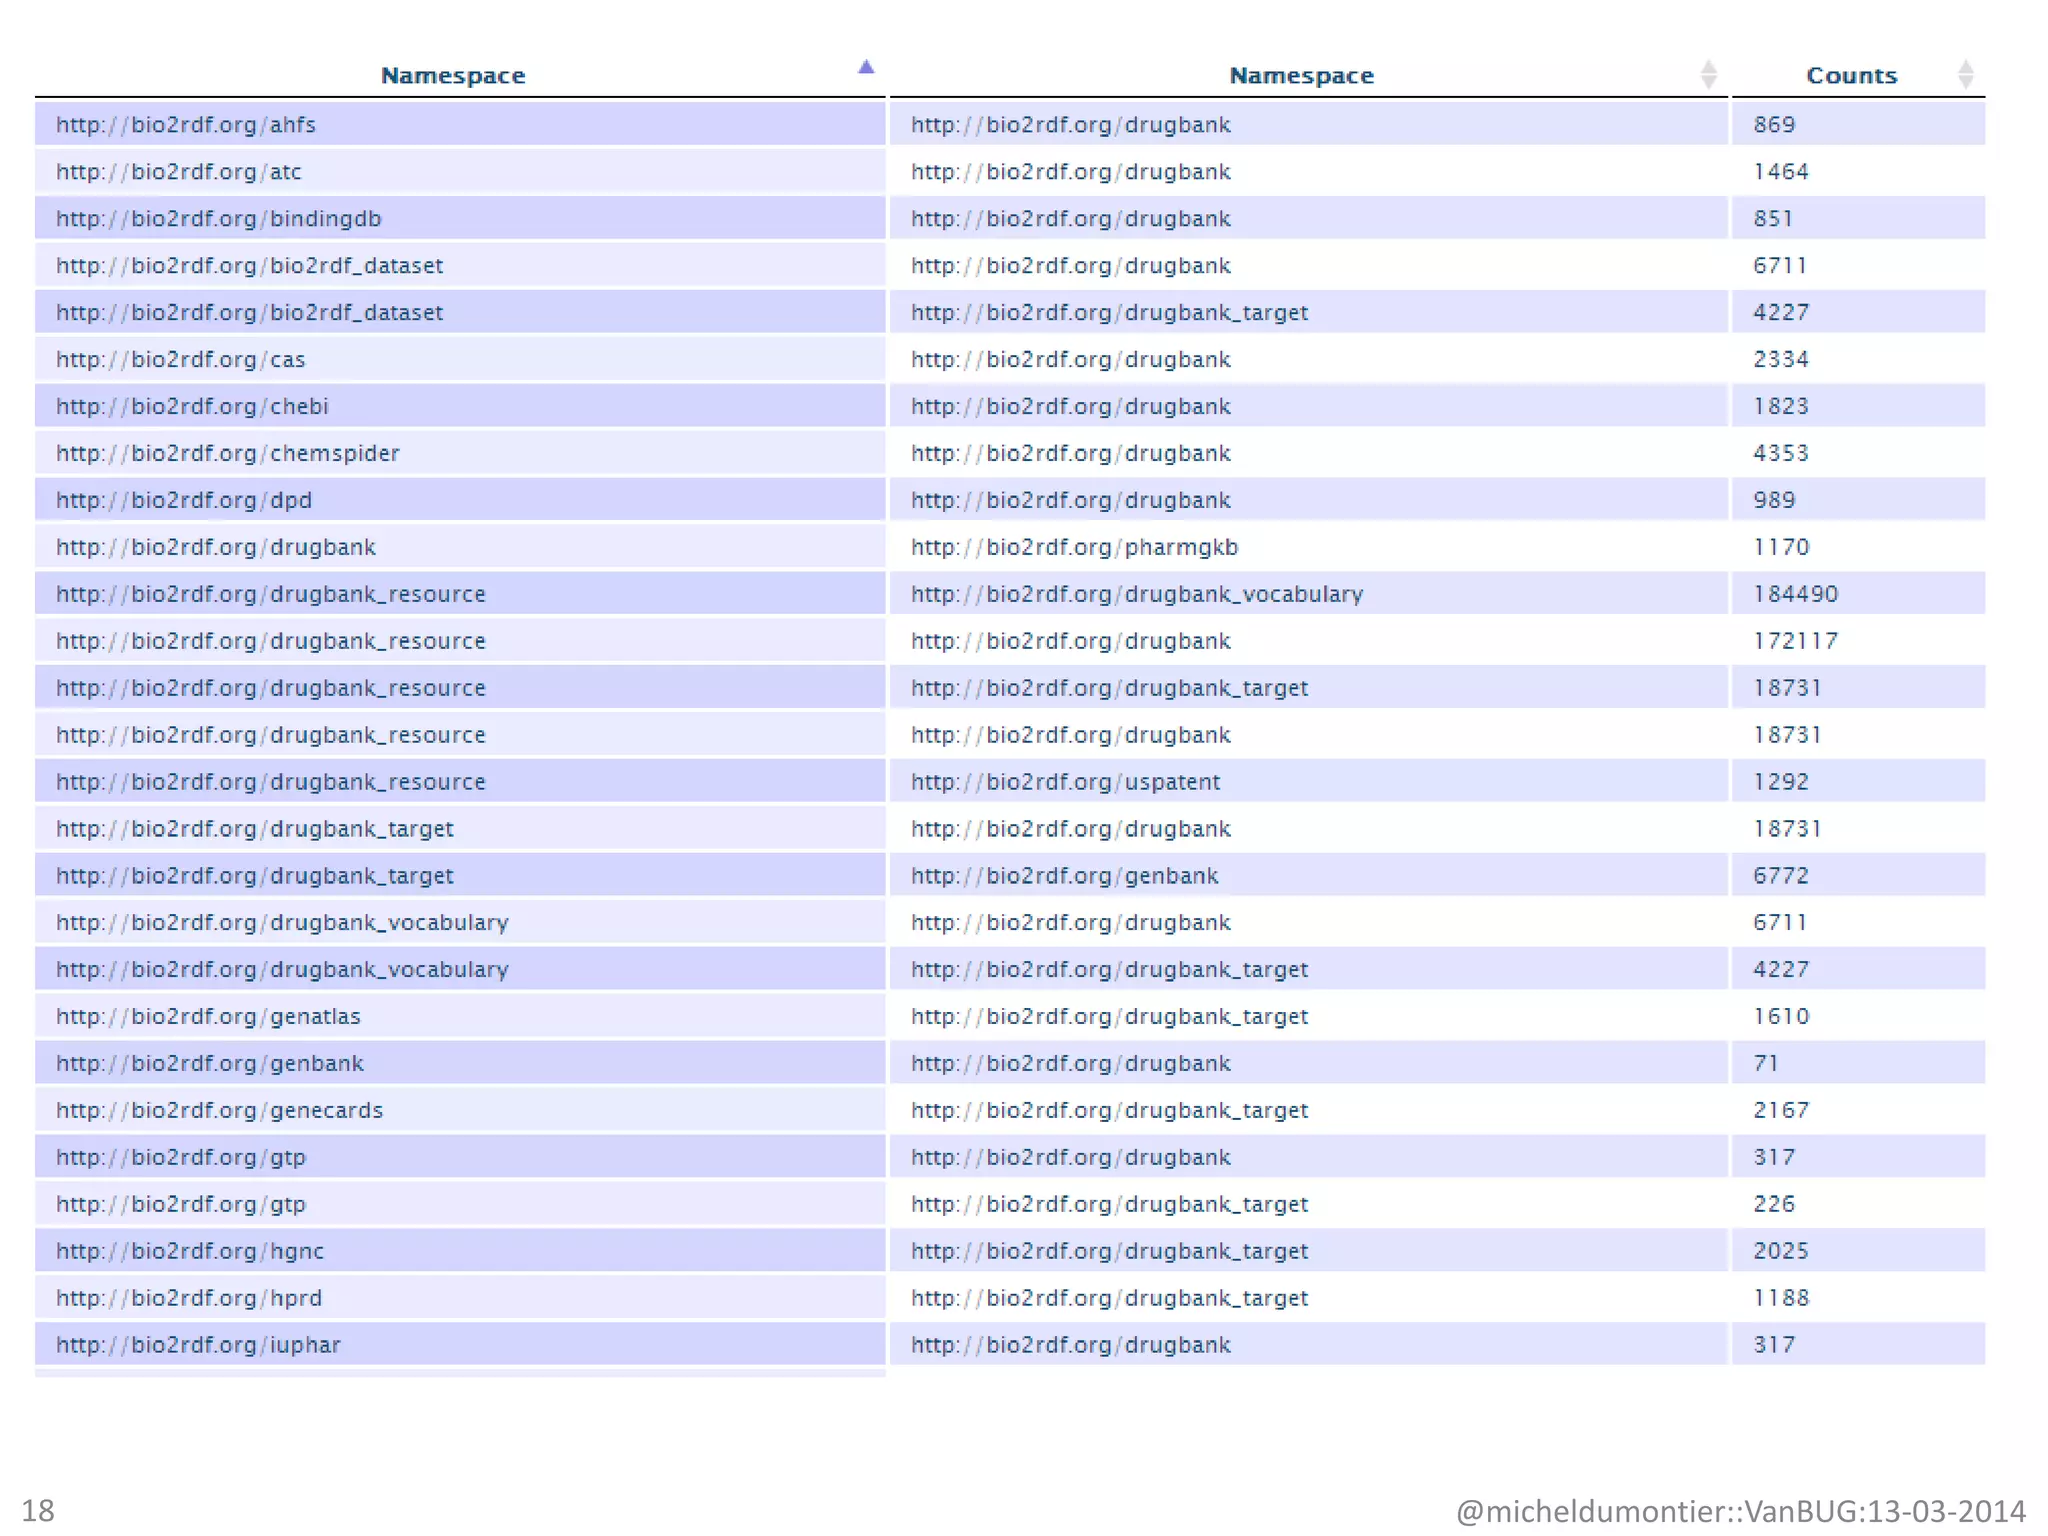The height and width of the screenshot is (1536, 2048).
Task: Click sort arrows on middle Namespace column
Action: pyautogui.click(x=1708, y=74)
